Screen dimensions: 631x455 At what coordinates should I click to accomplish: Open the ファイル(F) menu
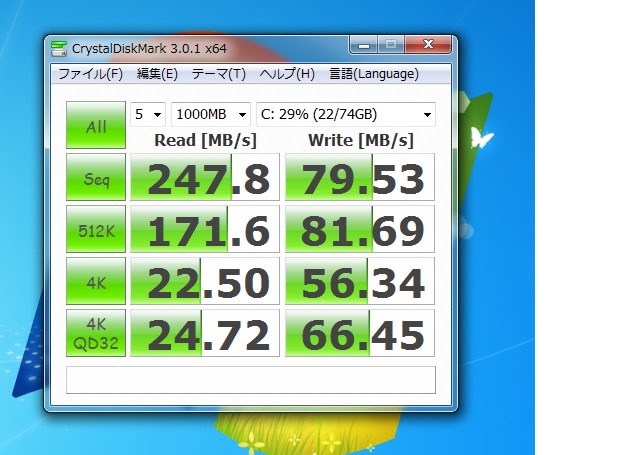coord(91,74)
